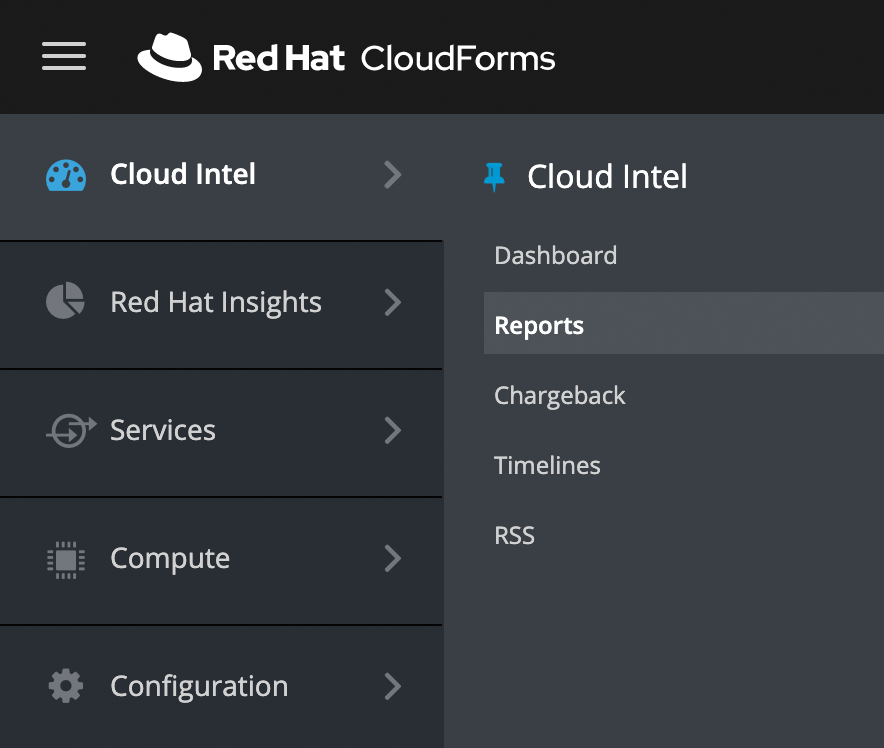This screenshot has height=748, width=884.
Task: Open the Chargeback submenu item
Action: (559, 396)
